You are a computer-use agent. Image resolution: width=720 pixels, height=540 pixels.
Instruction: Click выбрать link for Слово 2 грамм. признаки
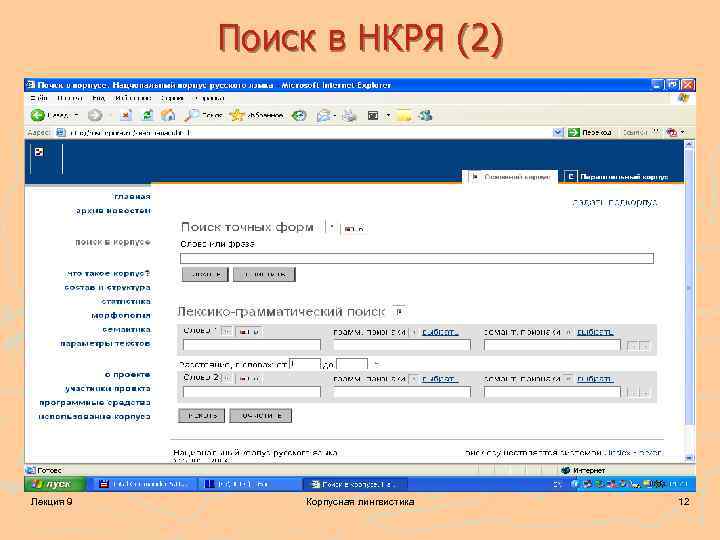point(440,379)
